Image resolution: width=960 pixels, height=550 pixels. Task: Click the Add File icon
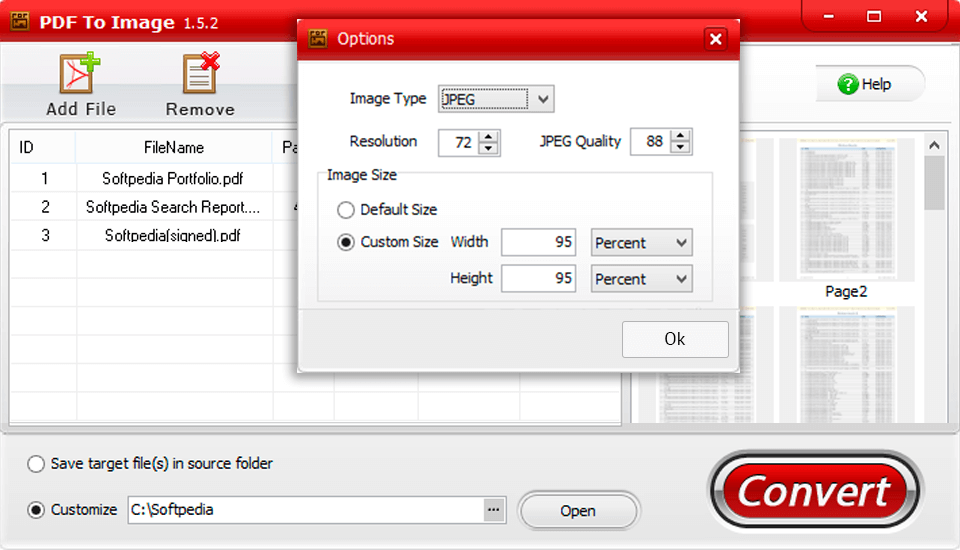(x=80, y=76)
